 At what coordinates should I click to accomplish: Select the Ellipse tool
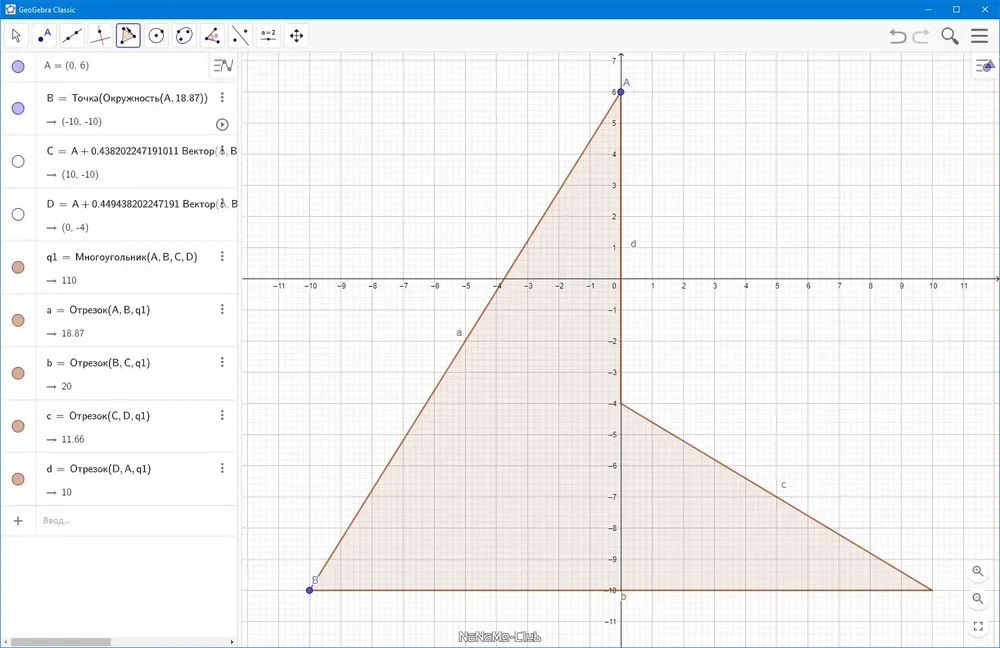click(184, 36)
